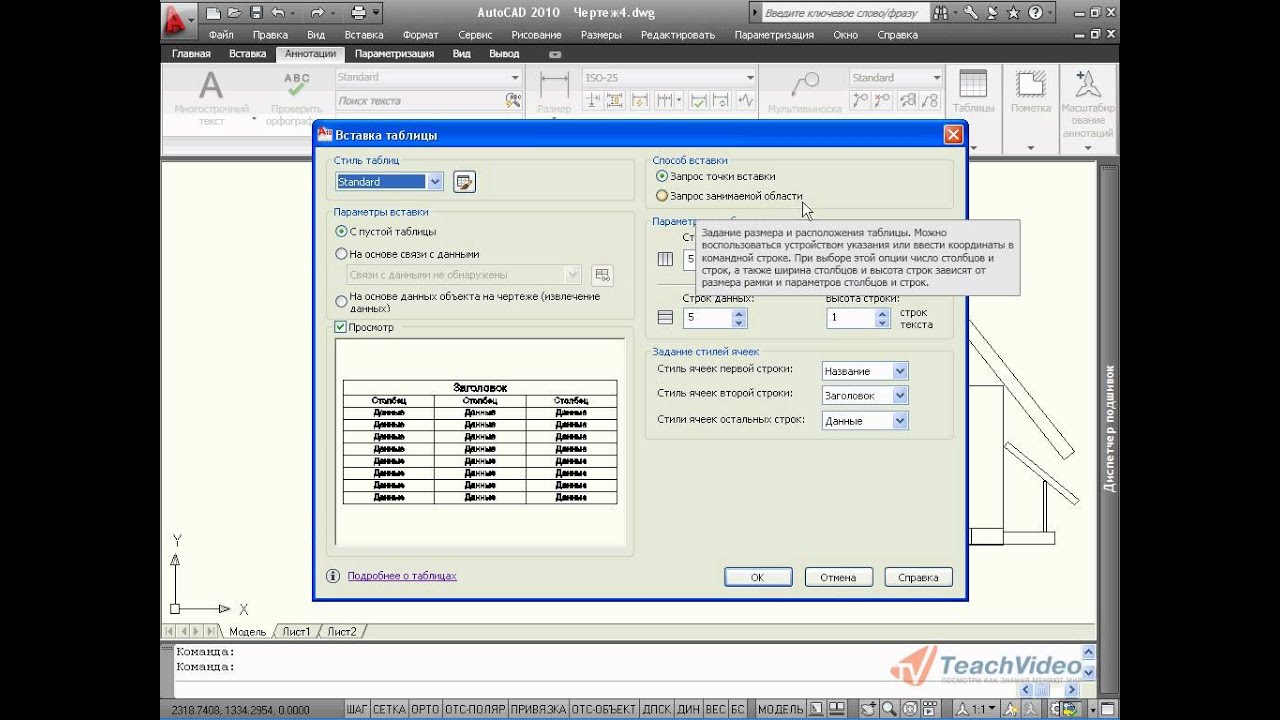Click the МОДЕЛЬ button in status bar
This screenshot has height=720, width=1280.
781,709
